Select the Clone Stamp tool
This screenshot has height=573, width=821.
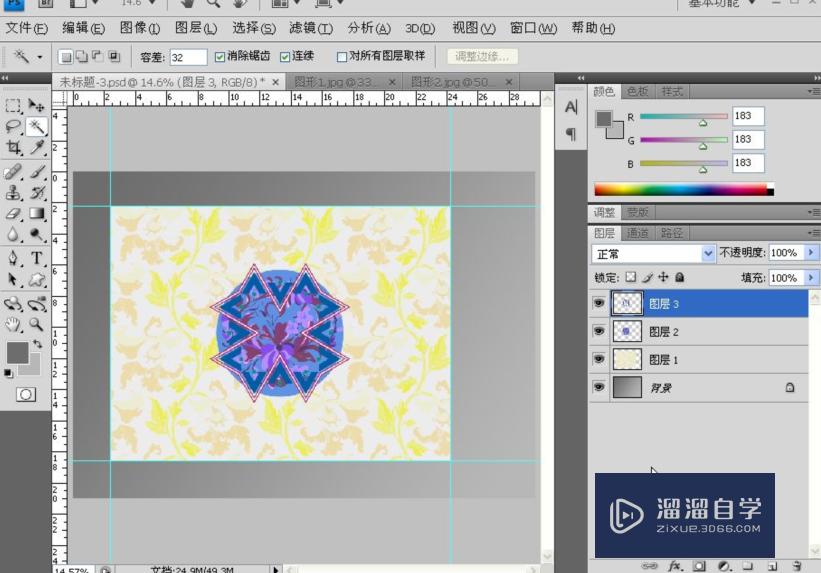point(13,192)
